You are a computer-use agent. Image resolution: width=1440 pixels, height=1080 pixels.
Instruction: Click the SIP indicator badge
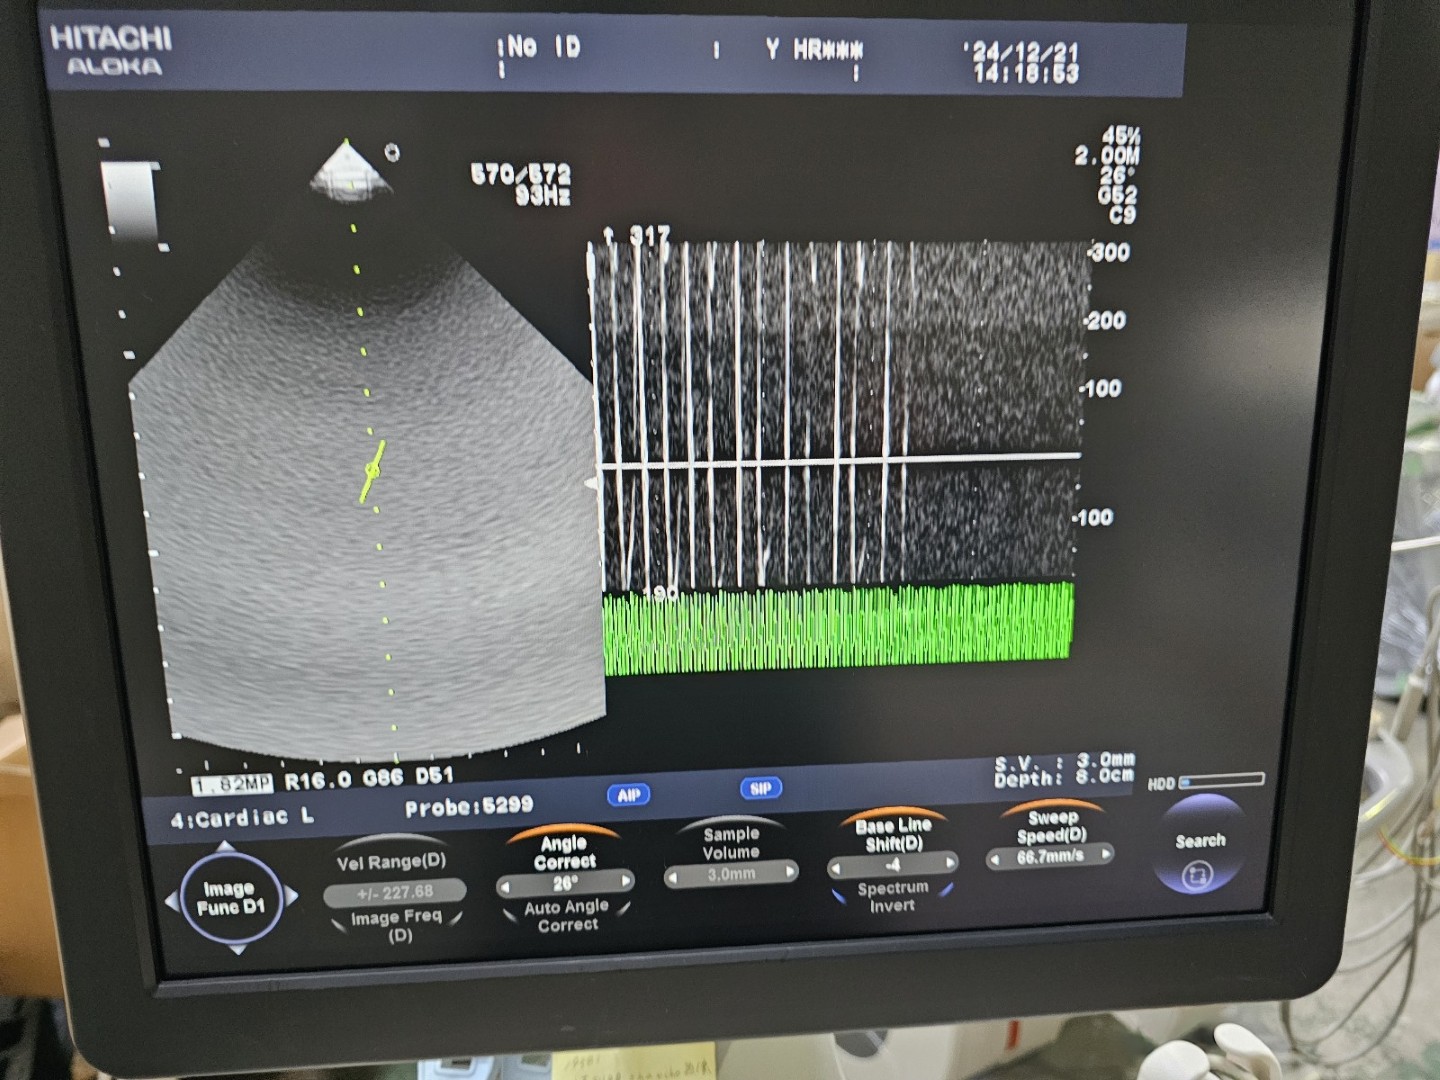point(760,788)
